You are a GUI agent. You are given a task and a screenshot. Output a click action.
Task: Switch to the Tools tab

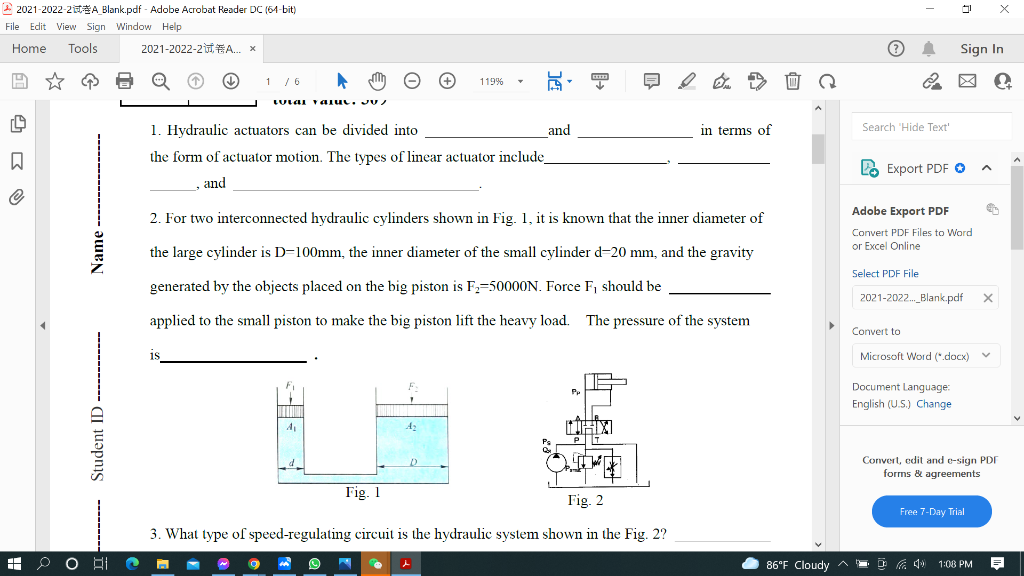[82, 48]
